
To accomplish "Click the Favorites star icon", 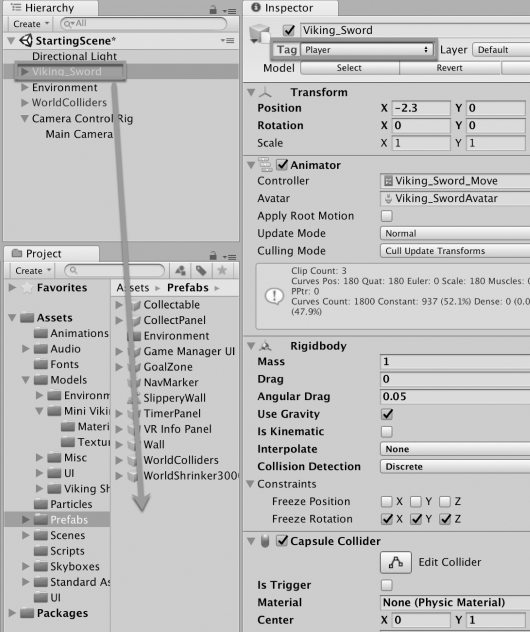I will 27,287.
